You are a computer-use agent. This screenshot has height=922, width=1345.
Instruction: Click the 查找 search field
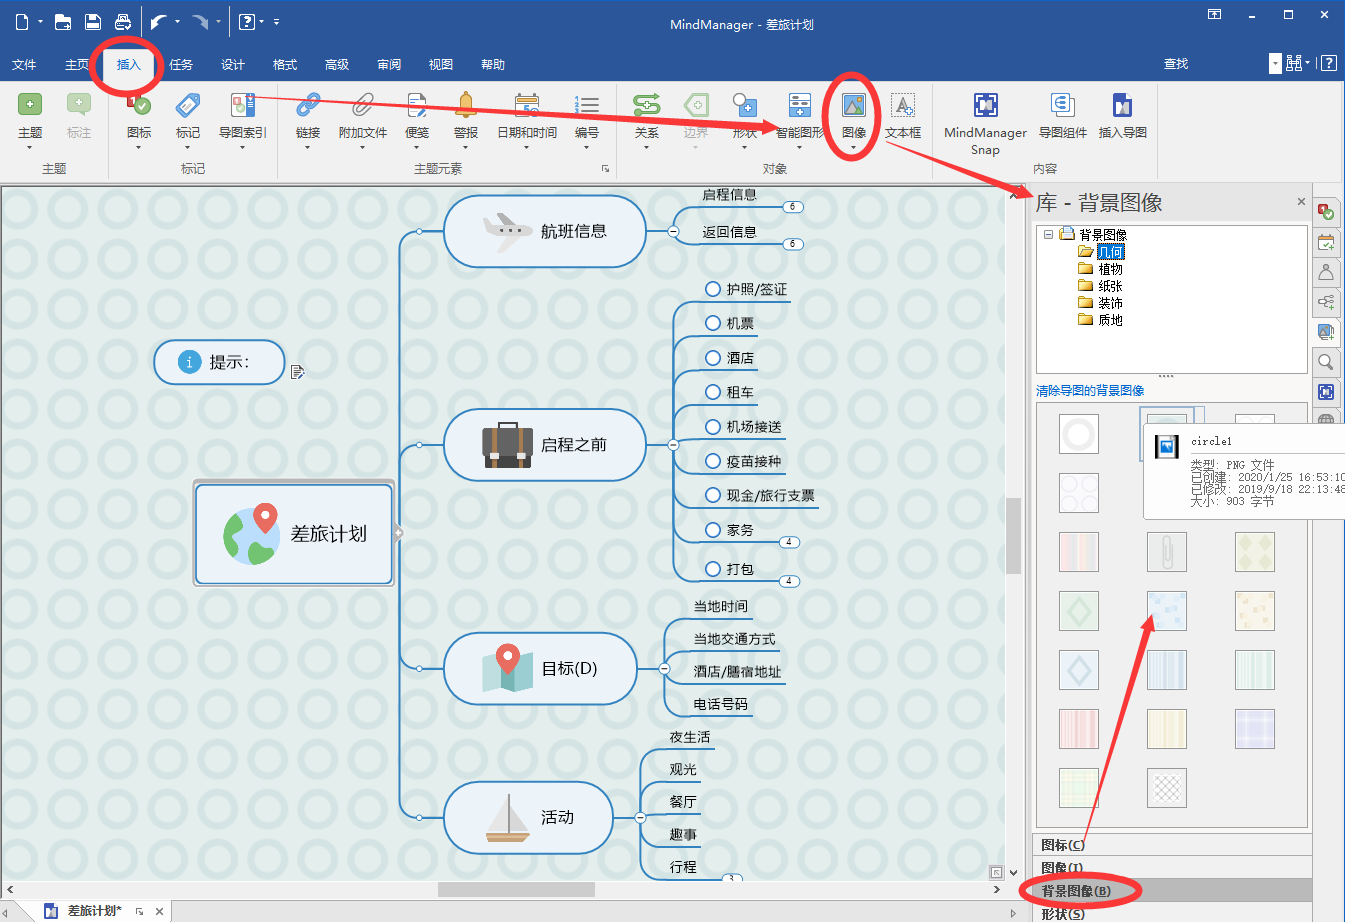1213,64
